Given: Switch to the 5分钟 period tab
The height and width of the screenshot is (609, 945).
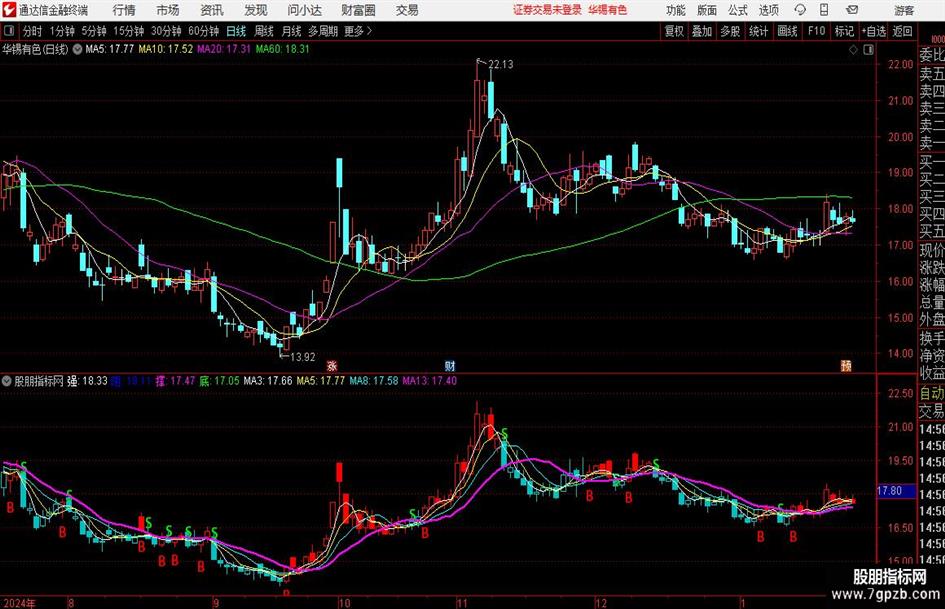Looking at the screenshot, I should click(93, 31).
